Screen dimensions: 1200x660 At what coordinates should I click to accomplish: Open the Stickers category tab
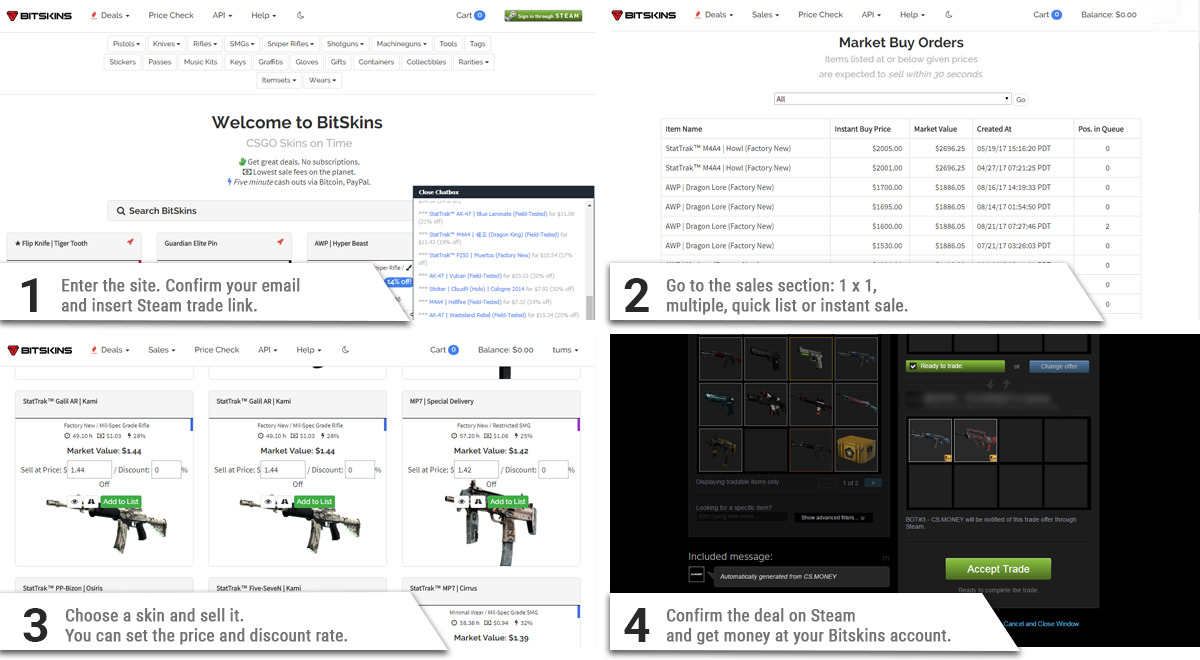point(123,62)
